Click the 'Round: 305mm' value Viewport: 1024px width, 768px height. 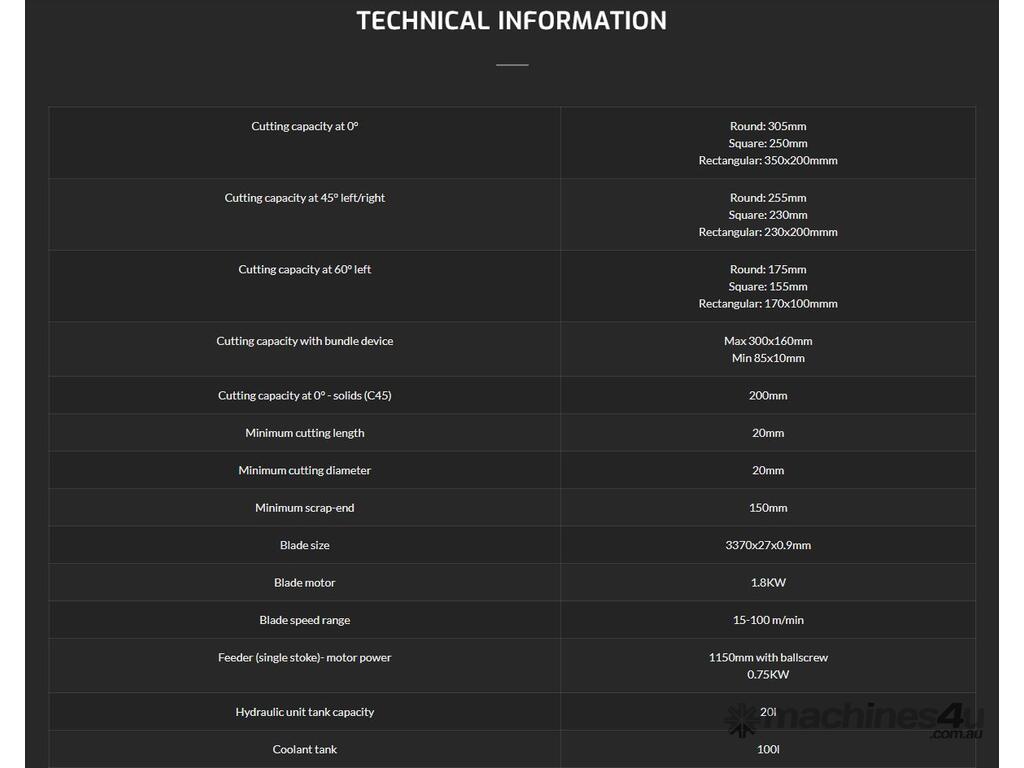[768, 126]
